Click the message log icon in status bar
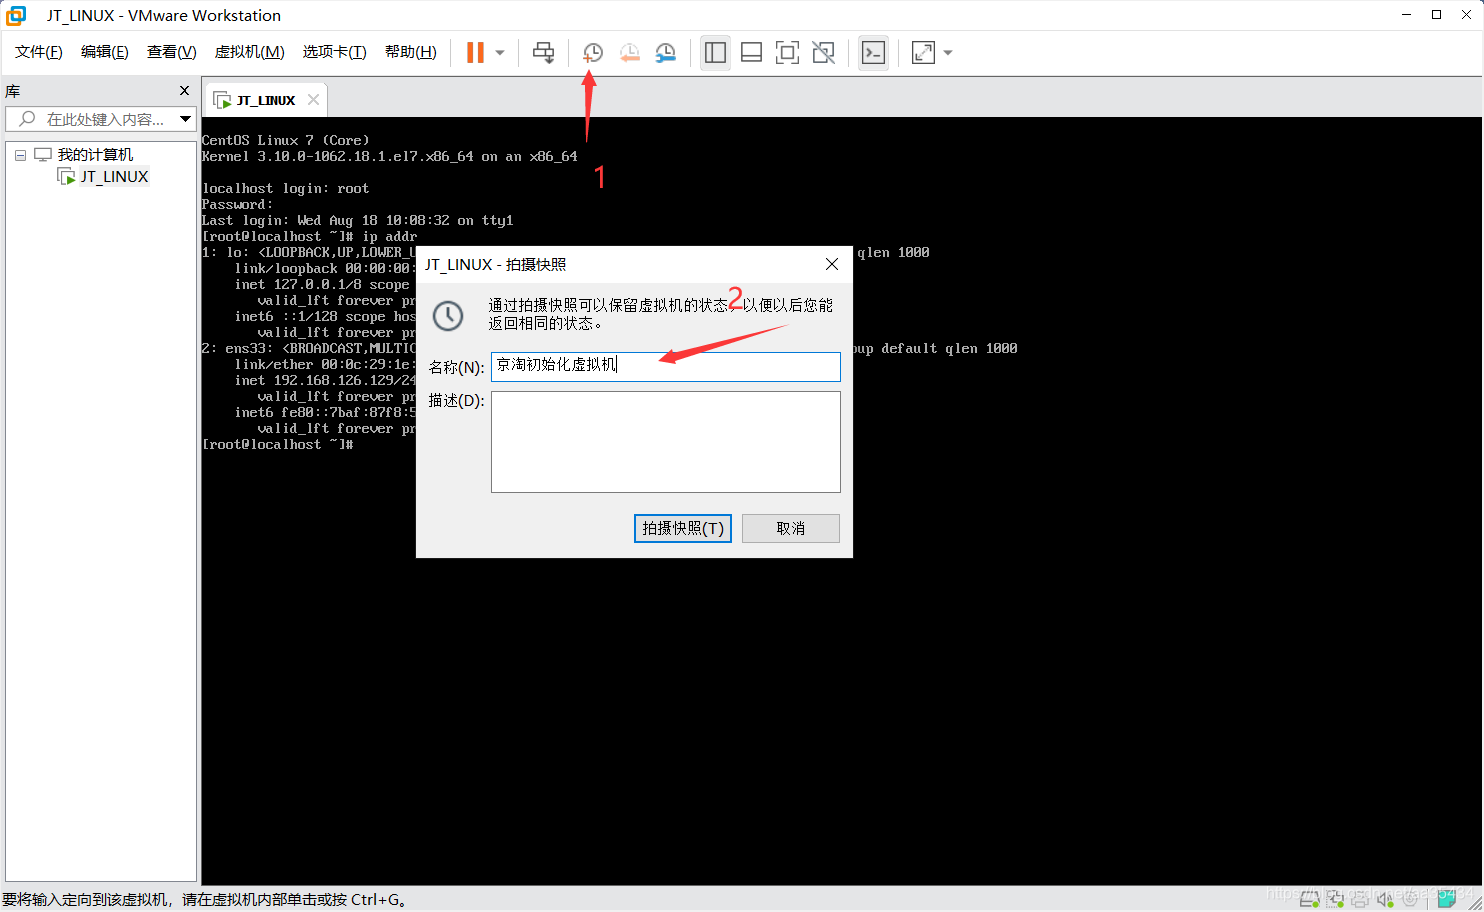The width and height of the screenshot is (1484, 912). click(x=1446, y=899)
